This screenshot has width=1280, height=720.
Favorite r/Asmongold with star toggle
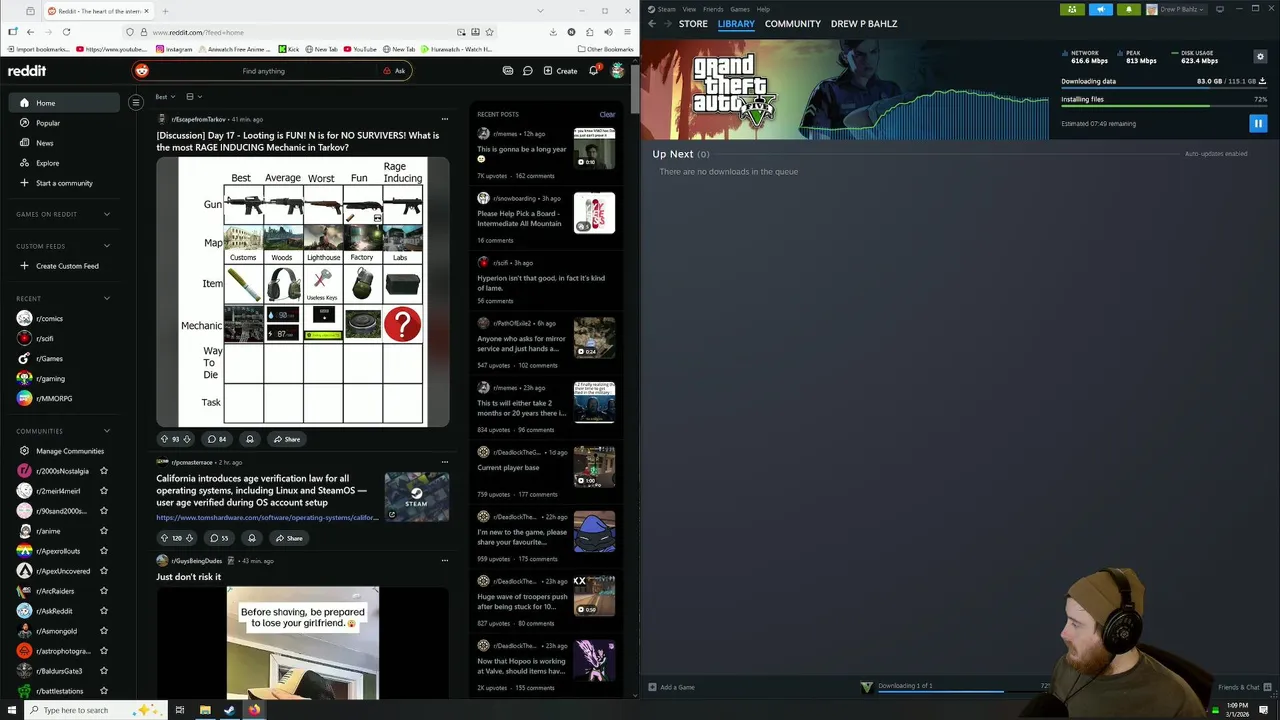104,631
